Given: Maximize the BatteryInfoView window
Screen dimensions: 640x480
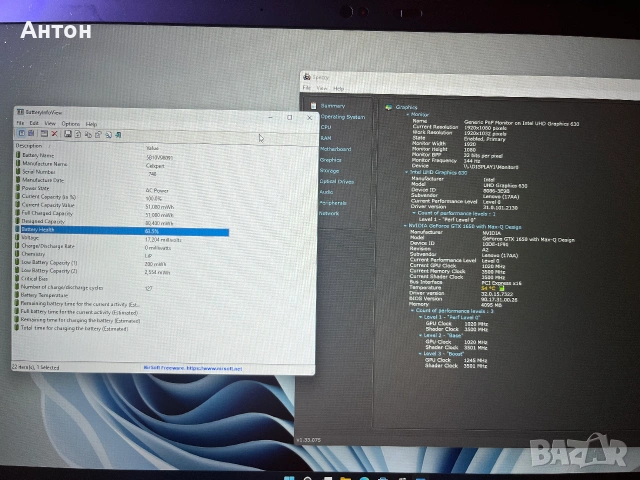Looking at the screenshot, I should [290, 117].
